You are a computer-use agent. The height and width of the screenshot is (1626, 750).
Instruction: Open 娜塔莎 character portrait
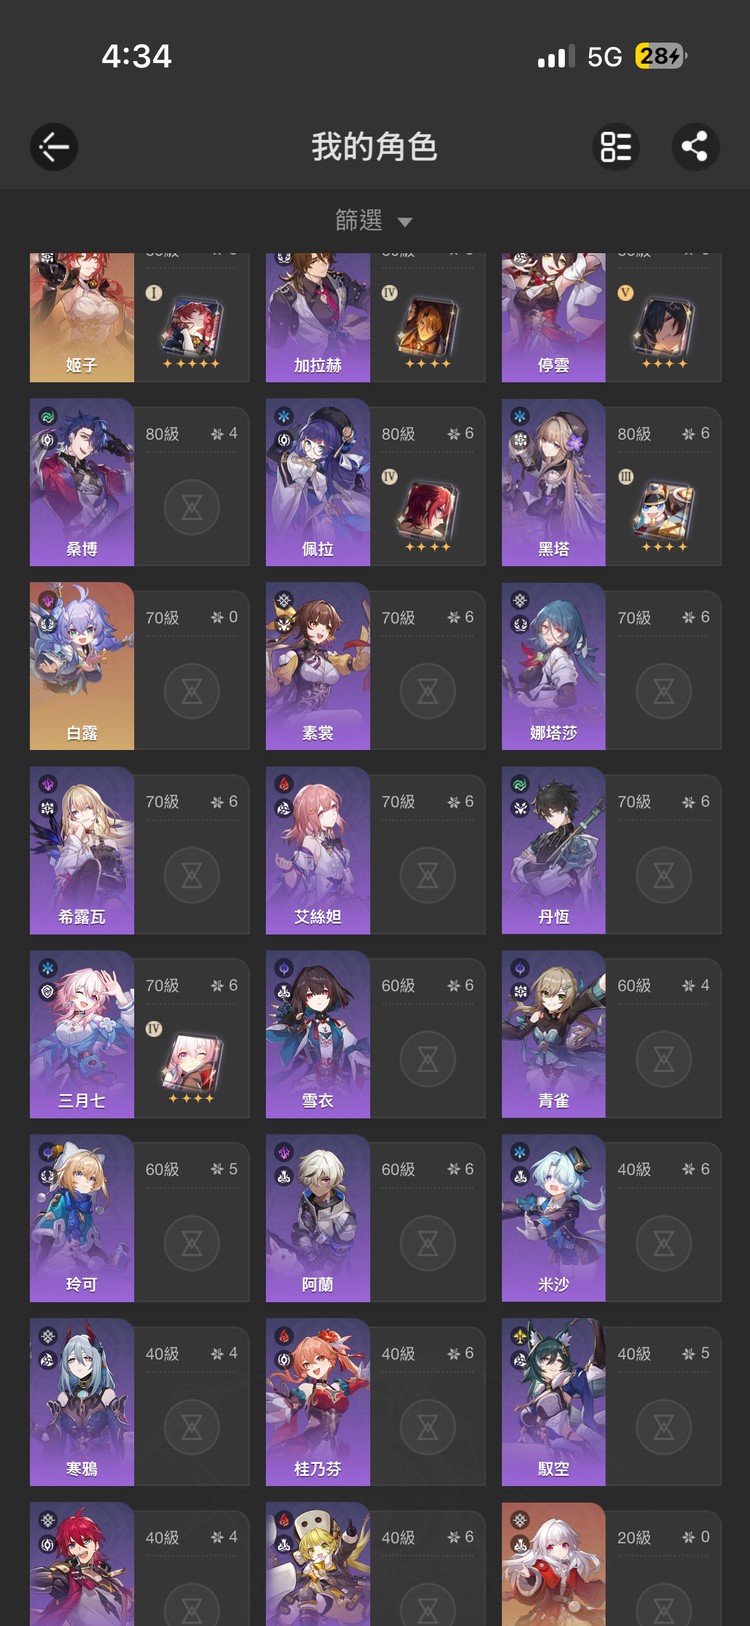[554, 666]
